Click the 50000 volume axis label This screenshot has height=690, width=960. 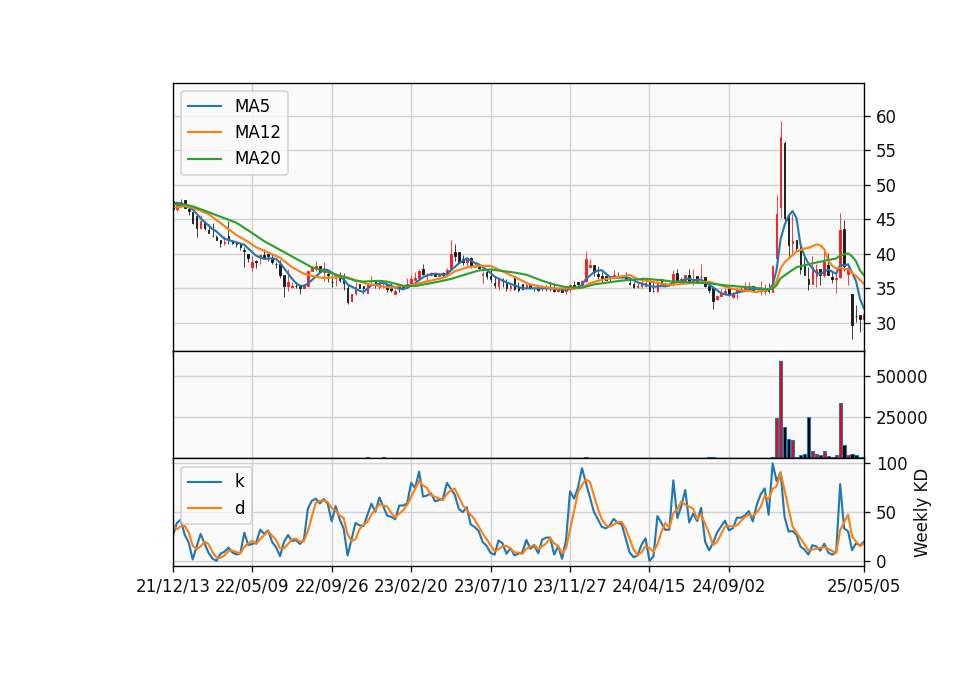[901, 377]
